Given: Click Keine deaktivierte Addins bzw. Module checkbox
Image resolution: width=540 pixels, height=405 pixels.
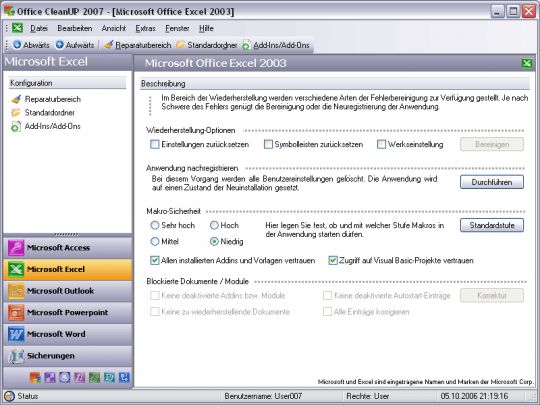Looking at the screenshot, I should (x=155, y=295).
